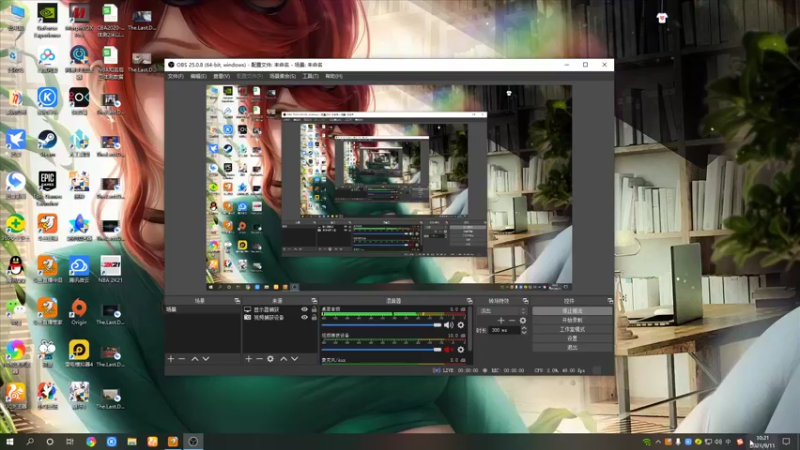Select the GeForce Experience desktop icon
The height and width of the screenshot is (450, 800).
[47, 20]
